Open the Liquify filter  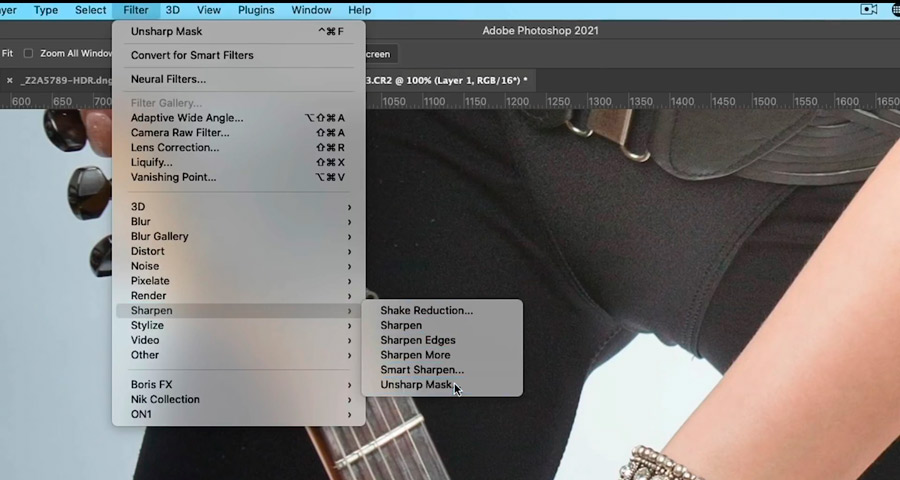(238, 162)
